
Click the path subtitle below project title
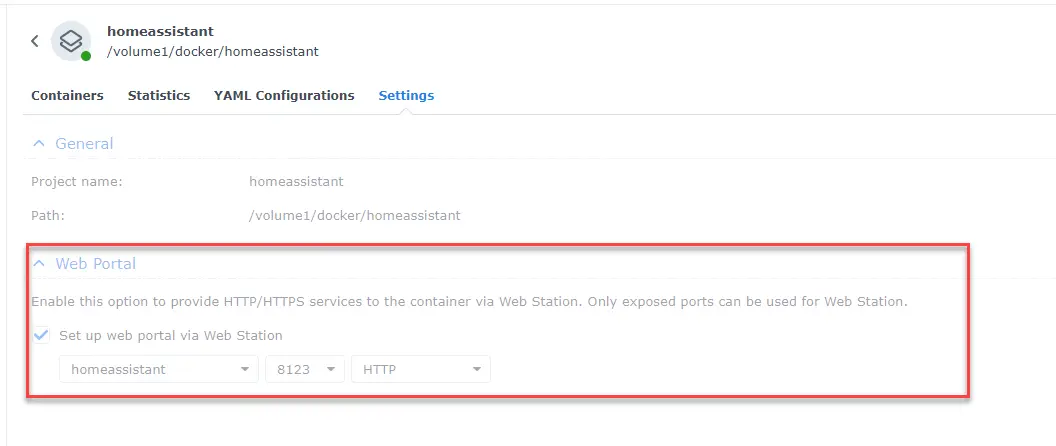click(213, 51)
